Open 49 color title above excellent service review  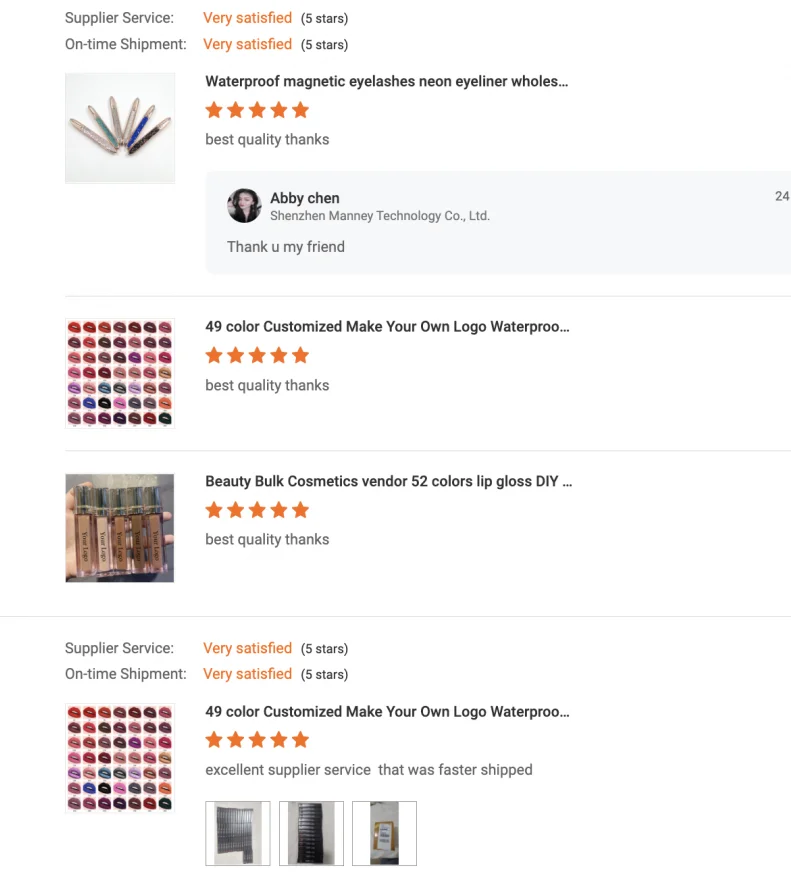point(387,712)
